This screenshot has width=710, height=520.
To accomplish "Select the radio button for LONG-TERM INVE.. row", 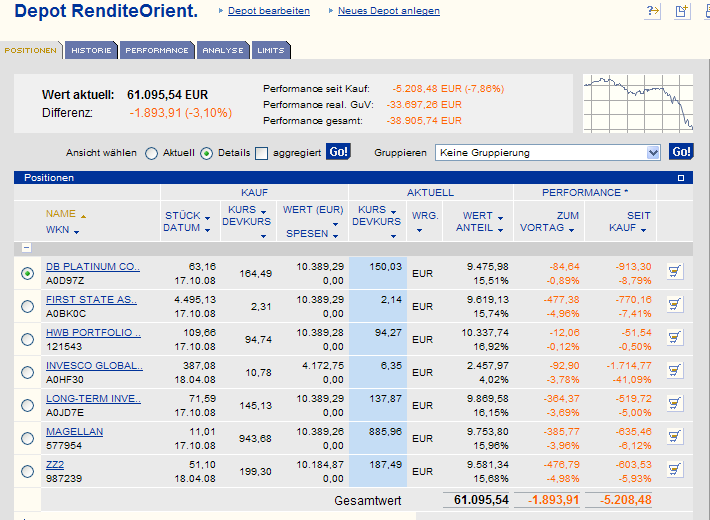I will click(x=27, y=405).
